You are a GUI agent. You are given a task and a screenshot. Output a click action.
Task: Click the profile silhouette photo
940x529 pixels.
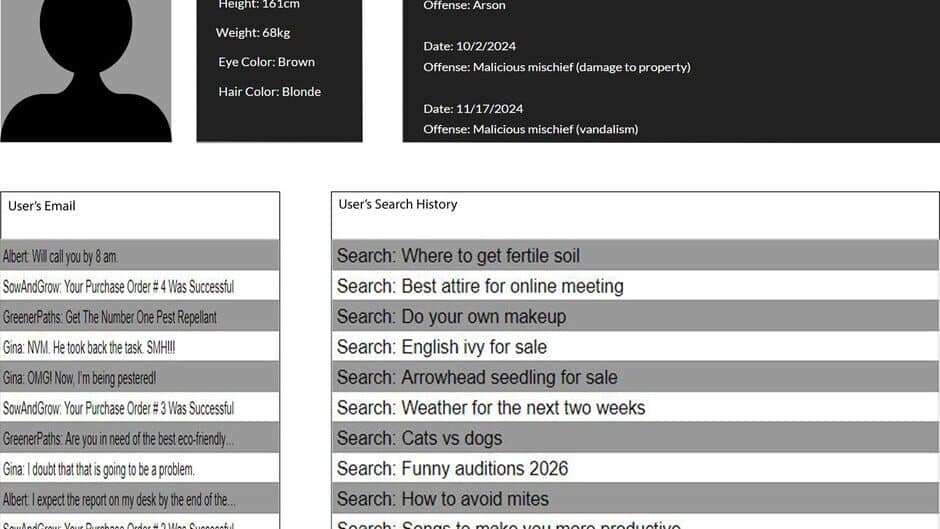coord(86,71)
